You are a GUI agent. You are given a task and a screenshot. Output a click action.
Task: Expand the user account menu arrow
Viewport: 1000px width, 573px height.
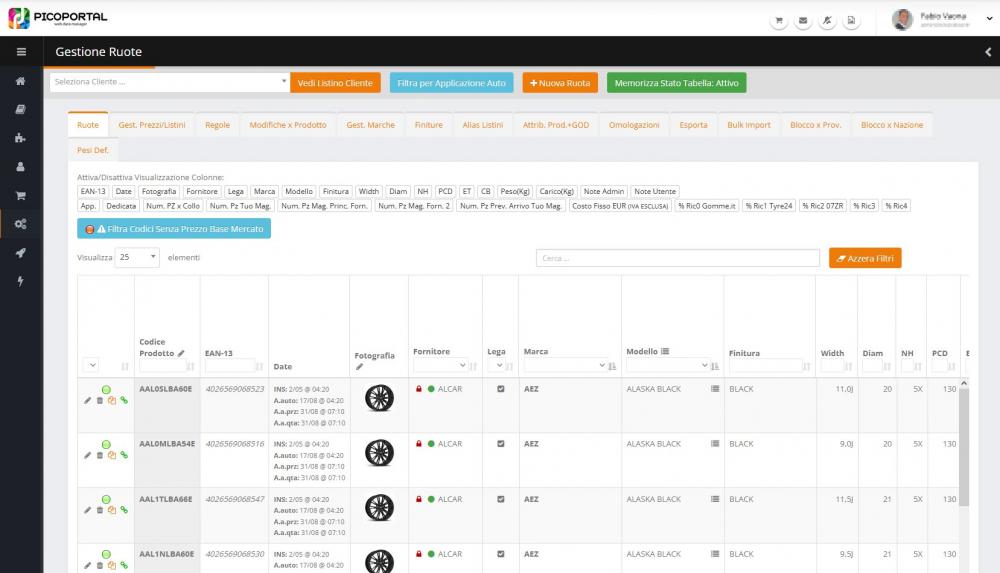[989, 19]
